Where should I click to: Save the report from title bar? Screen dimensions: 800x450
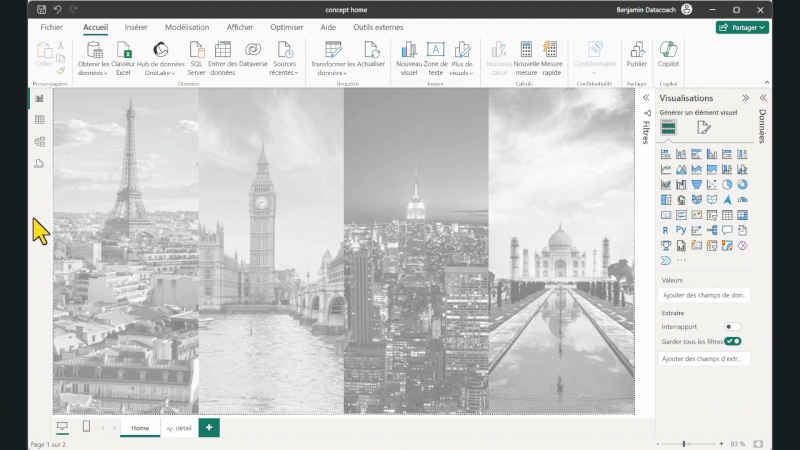(x=41, y=10)
